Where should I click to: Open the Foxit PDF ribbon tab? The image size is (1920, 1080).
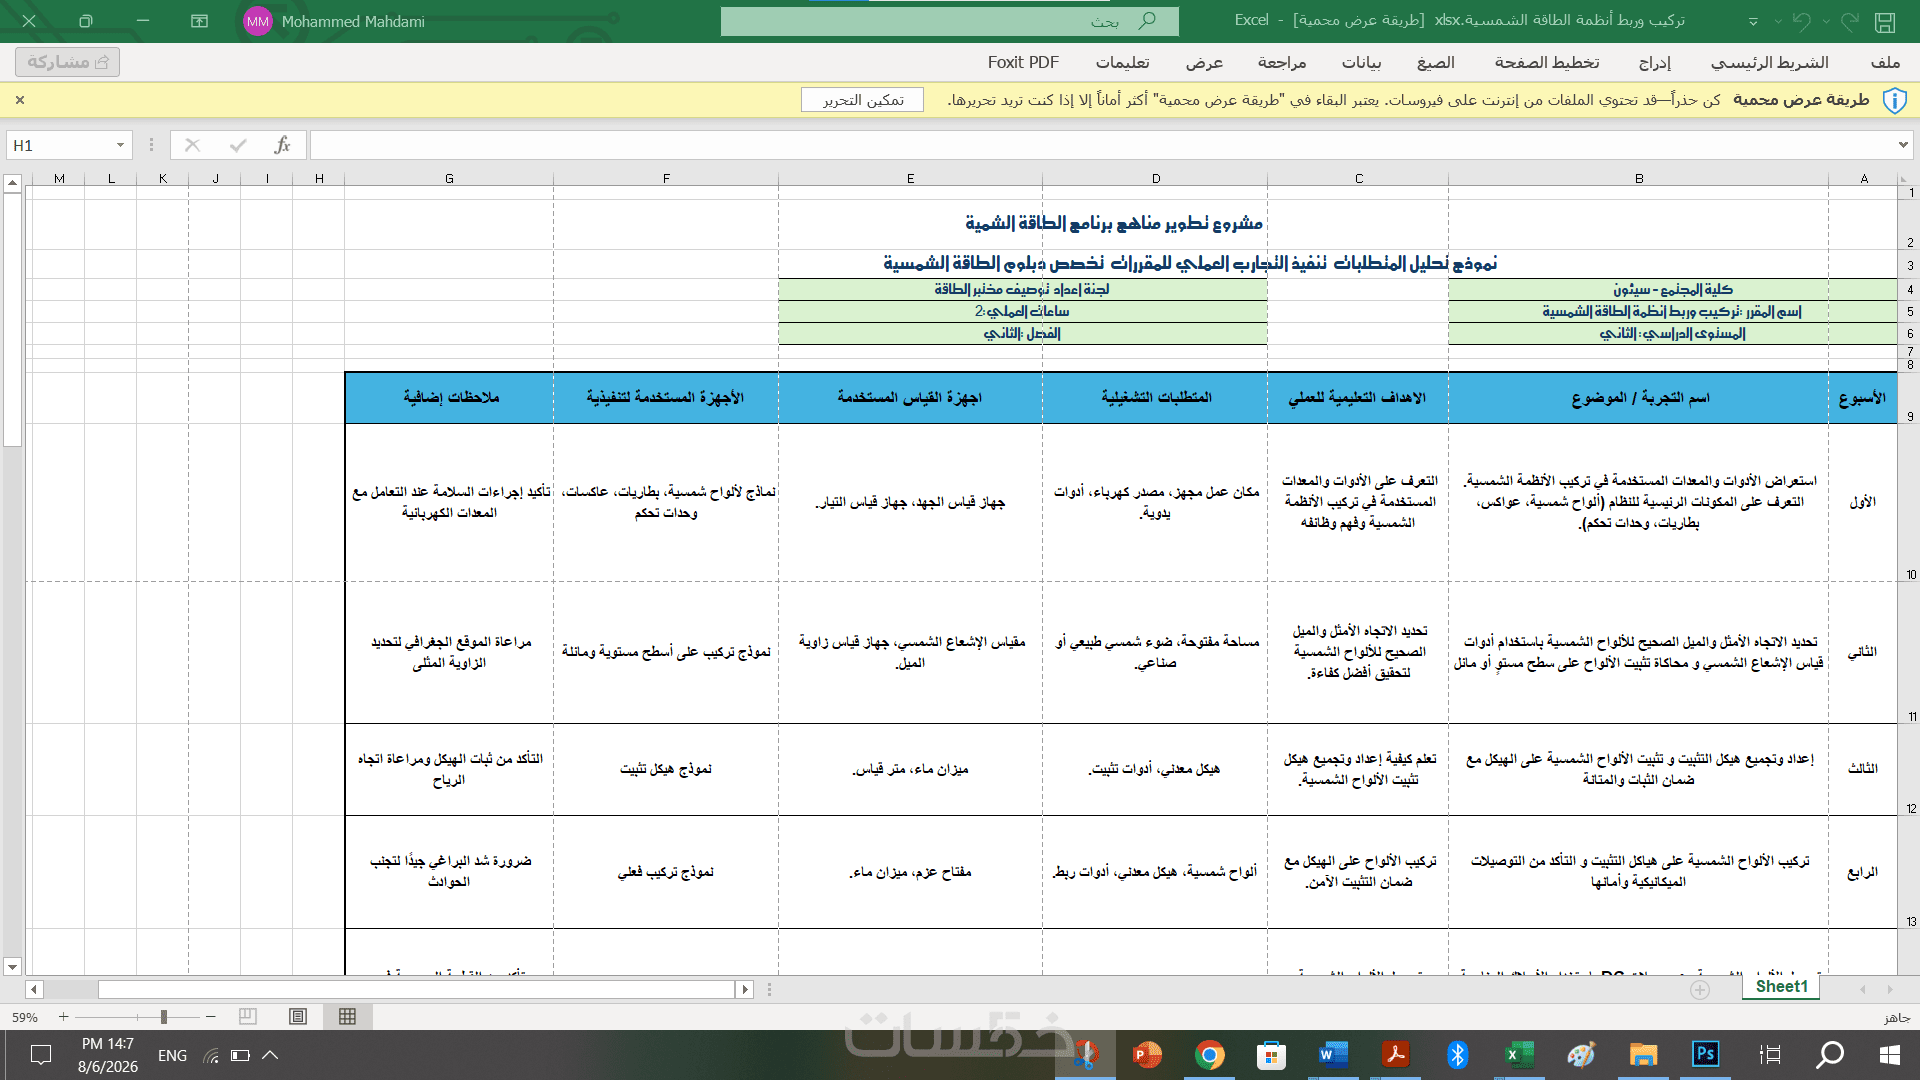click(x=1023, y=62)
